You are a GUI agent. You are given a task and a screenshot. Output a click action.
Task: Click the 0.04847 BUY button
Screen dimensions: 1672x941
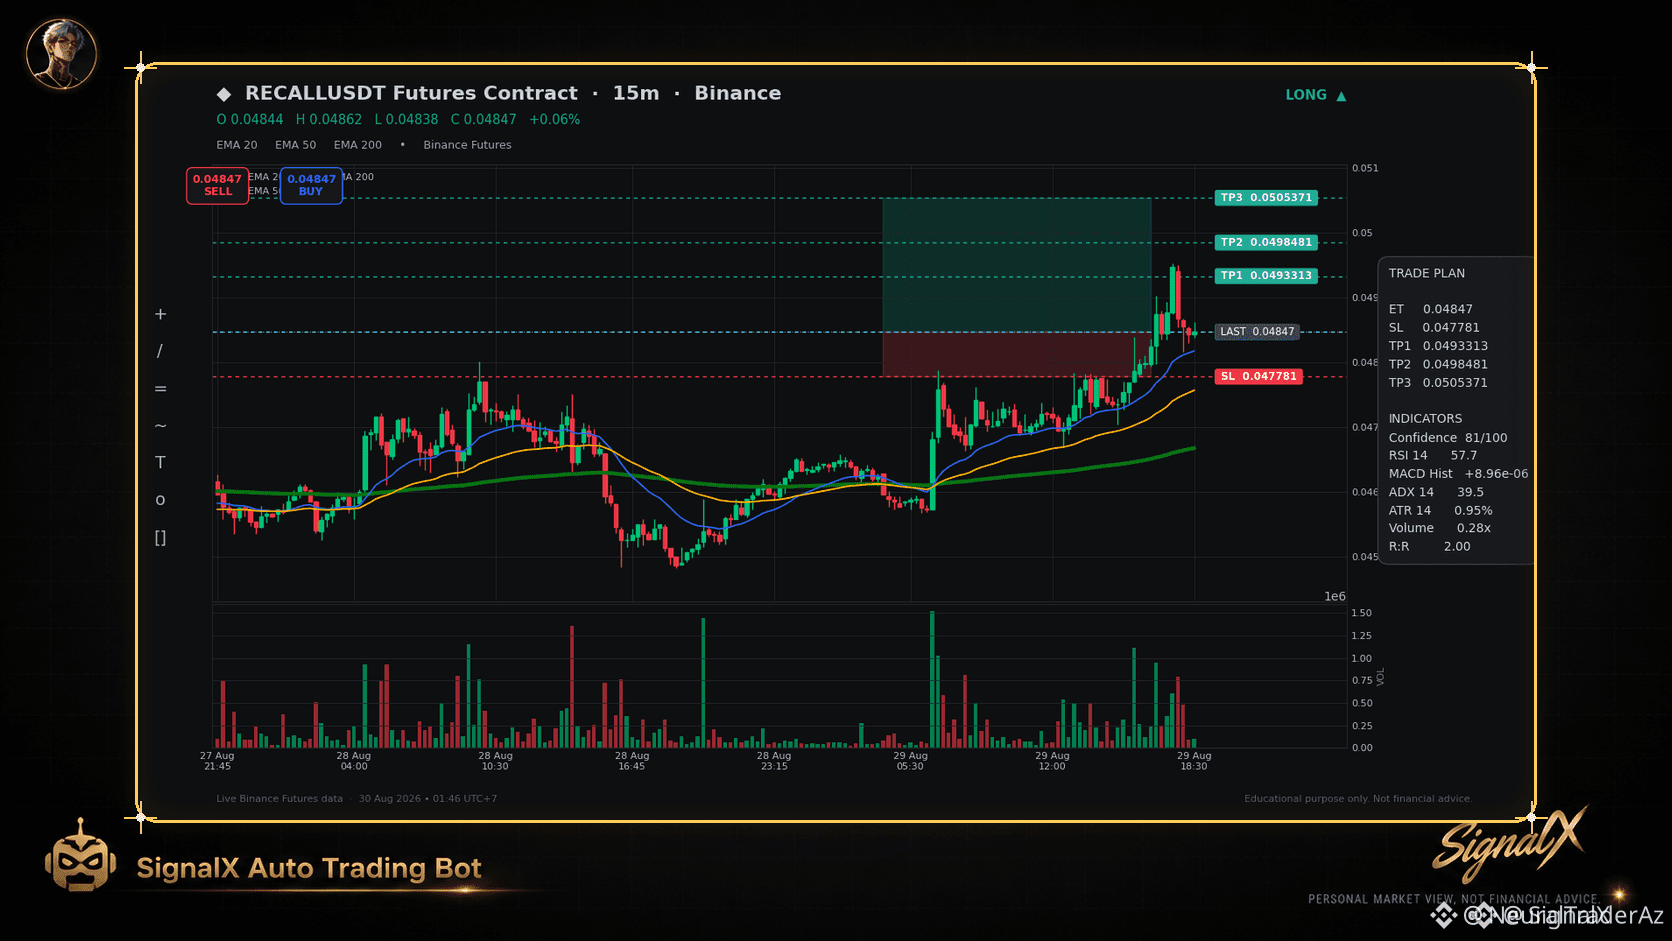pyautogui.click(x=311, y=185)
